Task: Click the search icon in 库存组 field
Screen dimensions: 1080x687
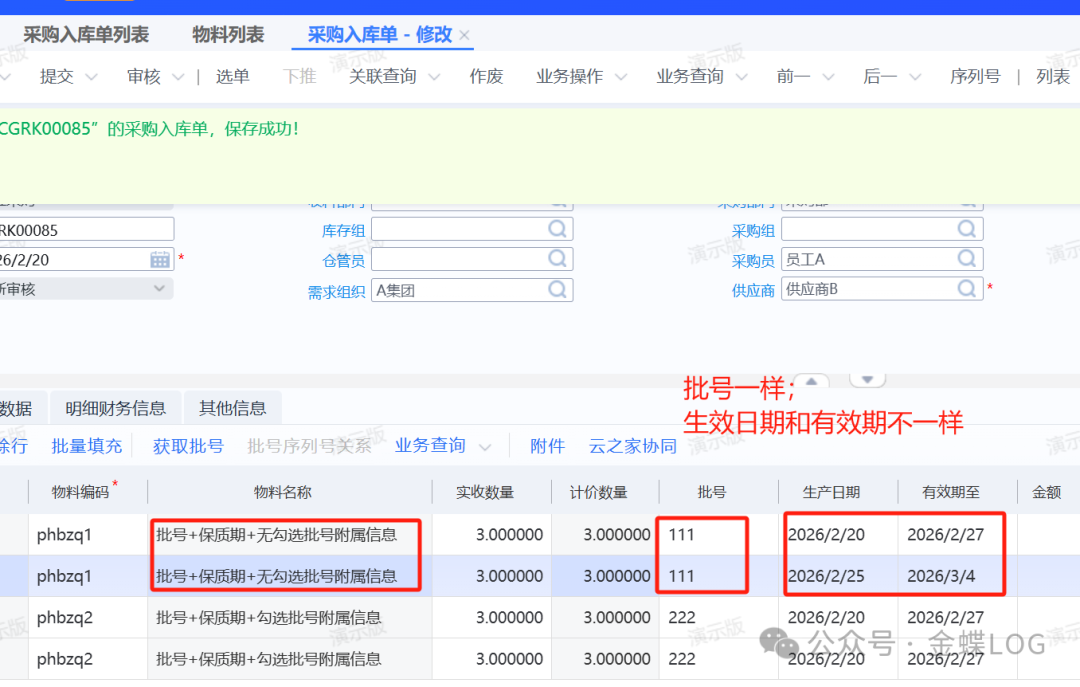Action: point(557,230)
